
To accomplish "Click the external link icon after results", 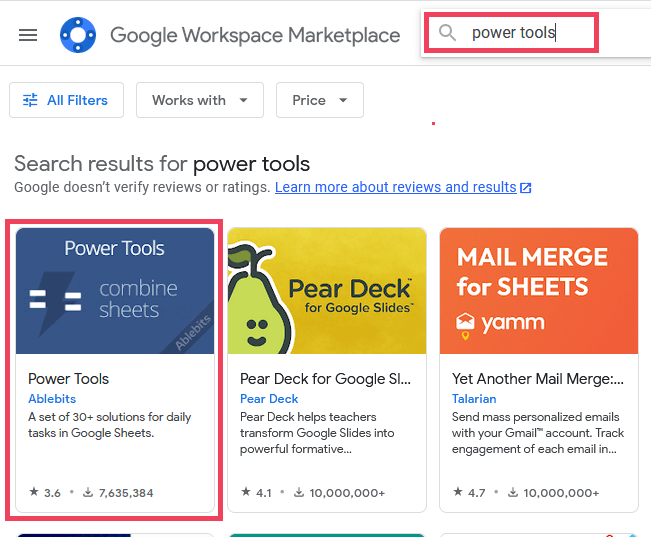I will click(526, 188).
